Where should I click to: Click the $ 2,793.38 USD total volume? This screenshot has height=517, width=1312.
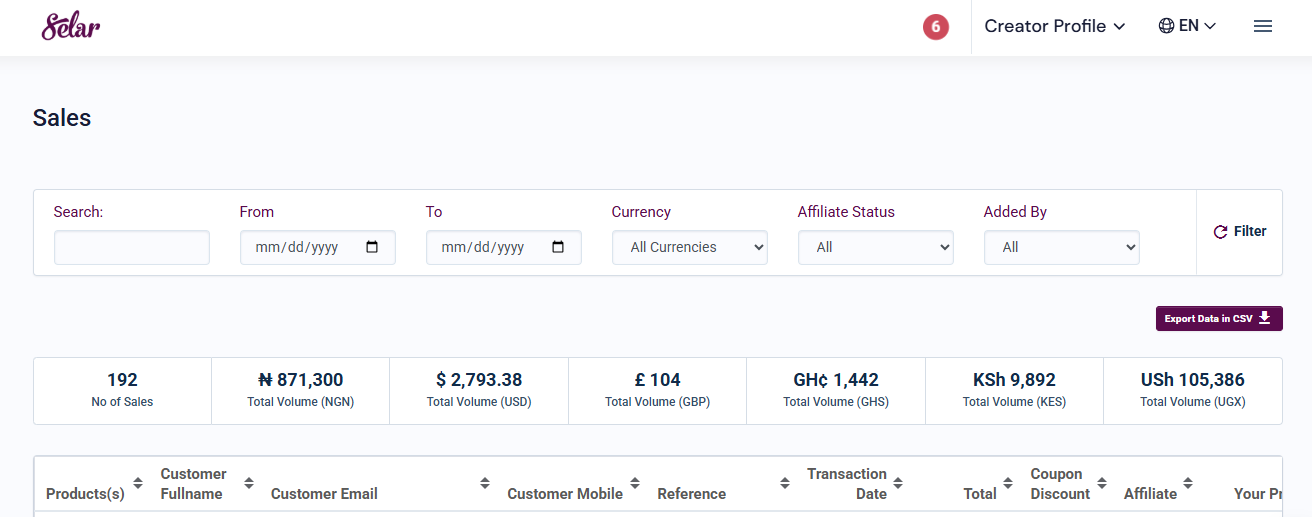(x=479, y=390)
